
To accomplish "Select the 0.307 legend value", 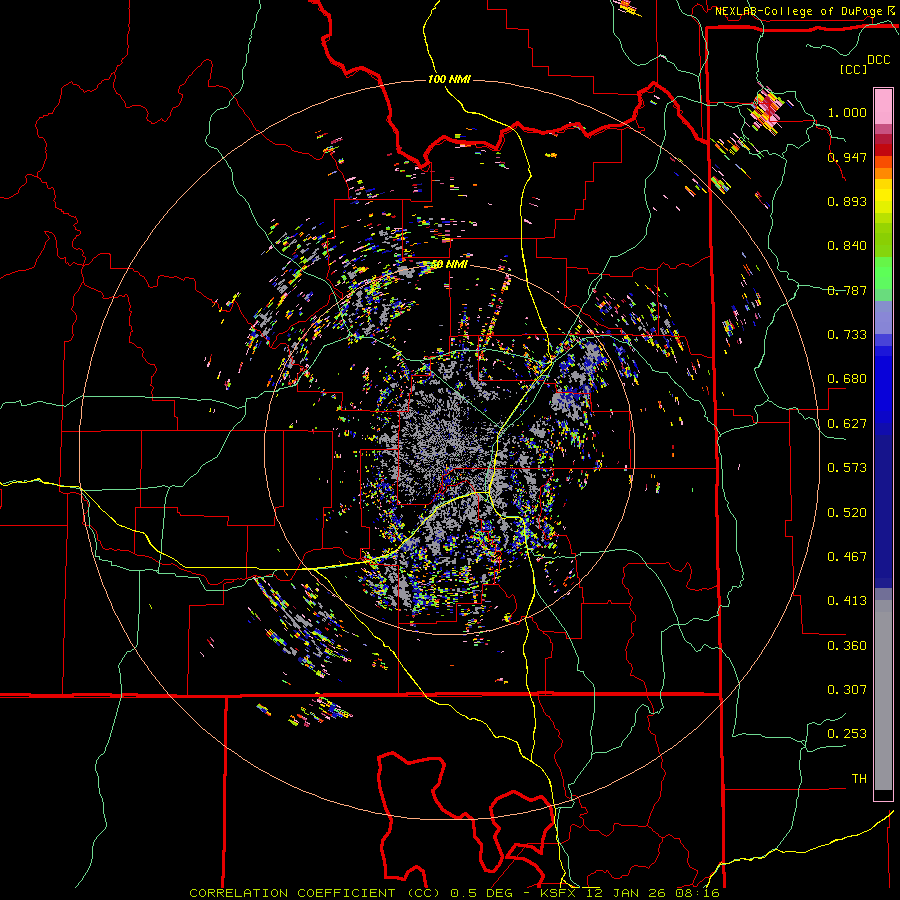I will click(847, 690).
